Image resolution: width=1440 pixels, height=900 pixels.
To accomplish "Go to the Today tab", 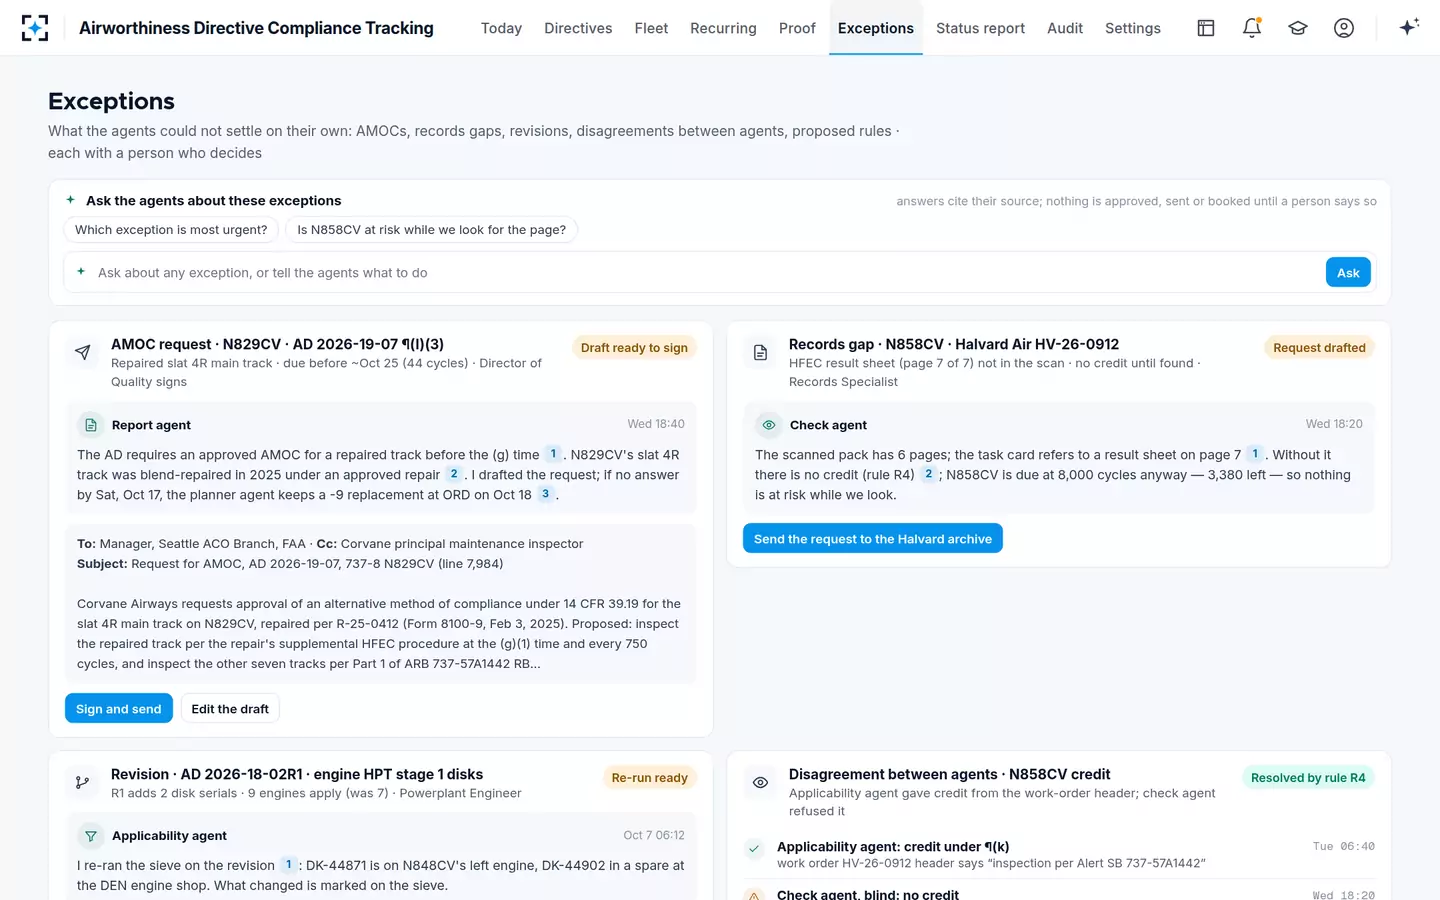I will [x=501, y=28].
